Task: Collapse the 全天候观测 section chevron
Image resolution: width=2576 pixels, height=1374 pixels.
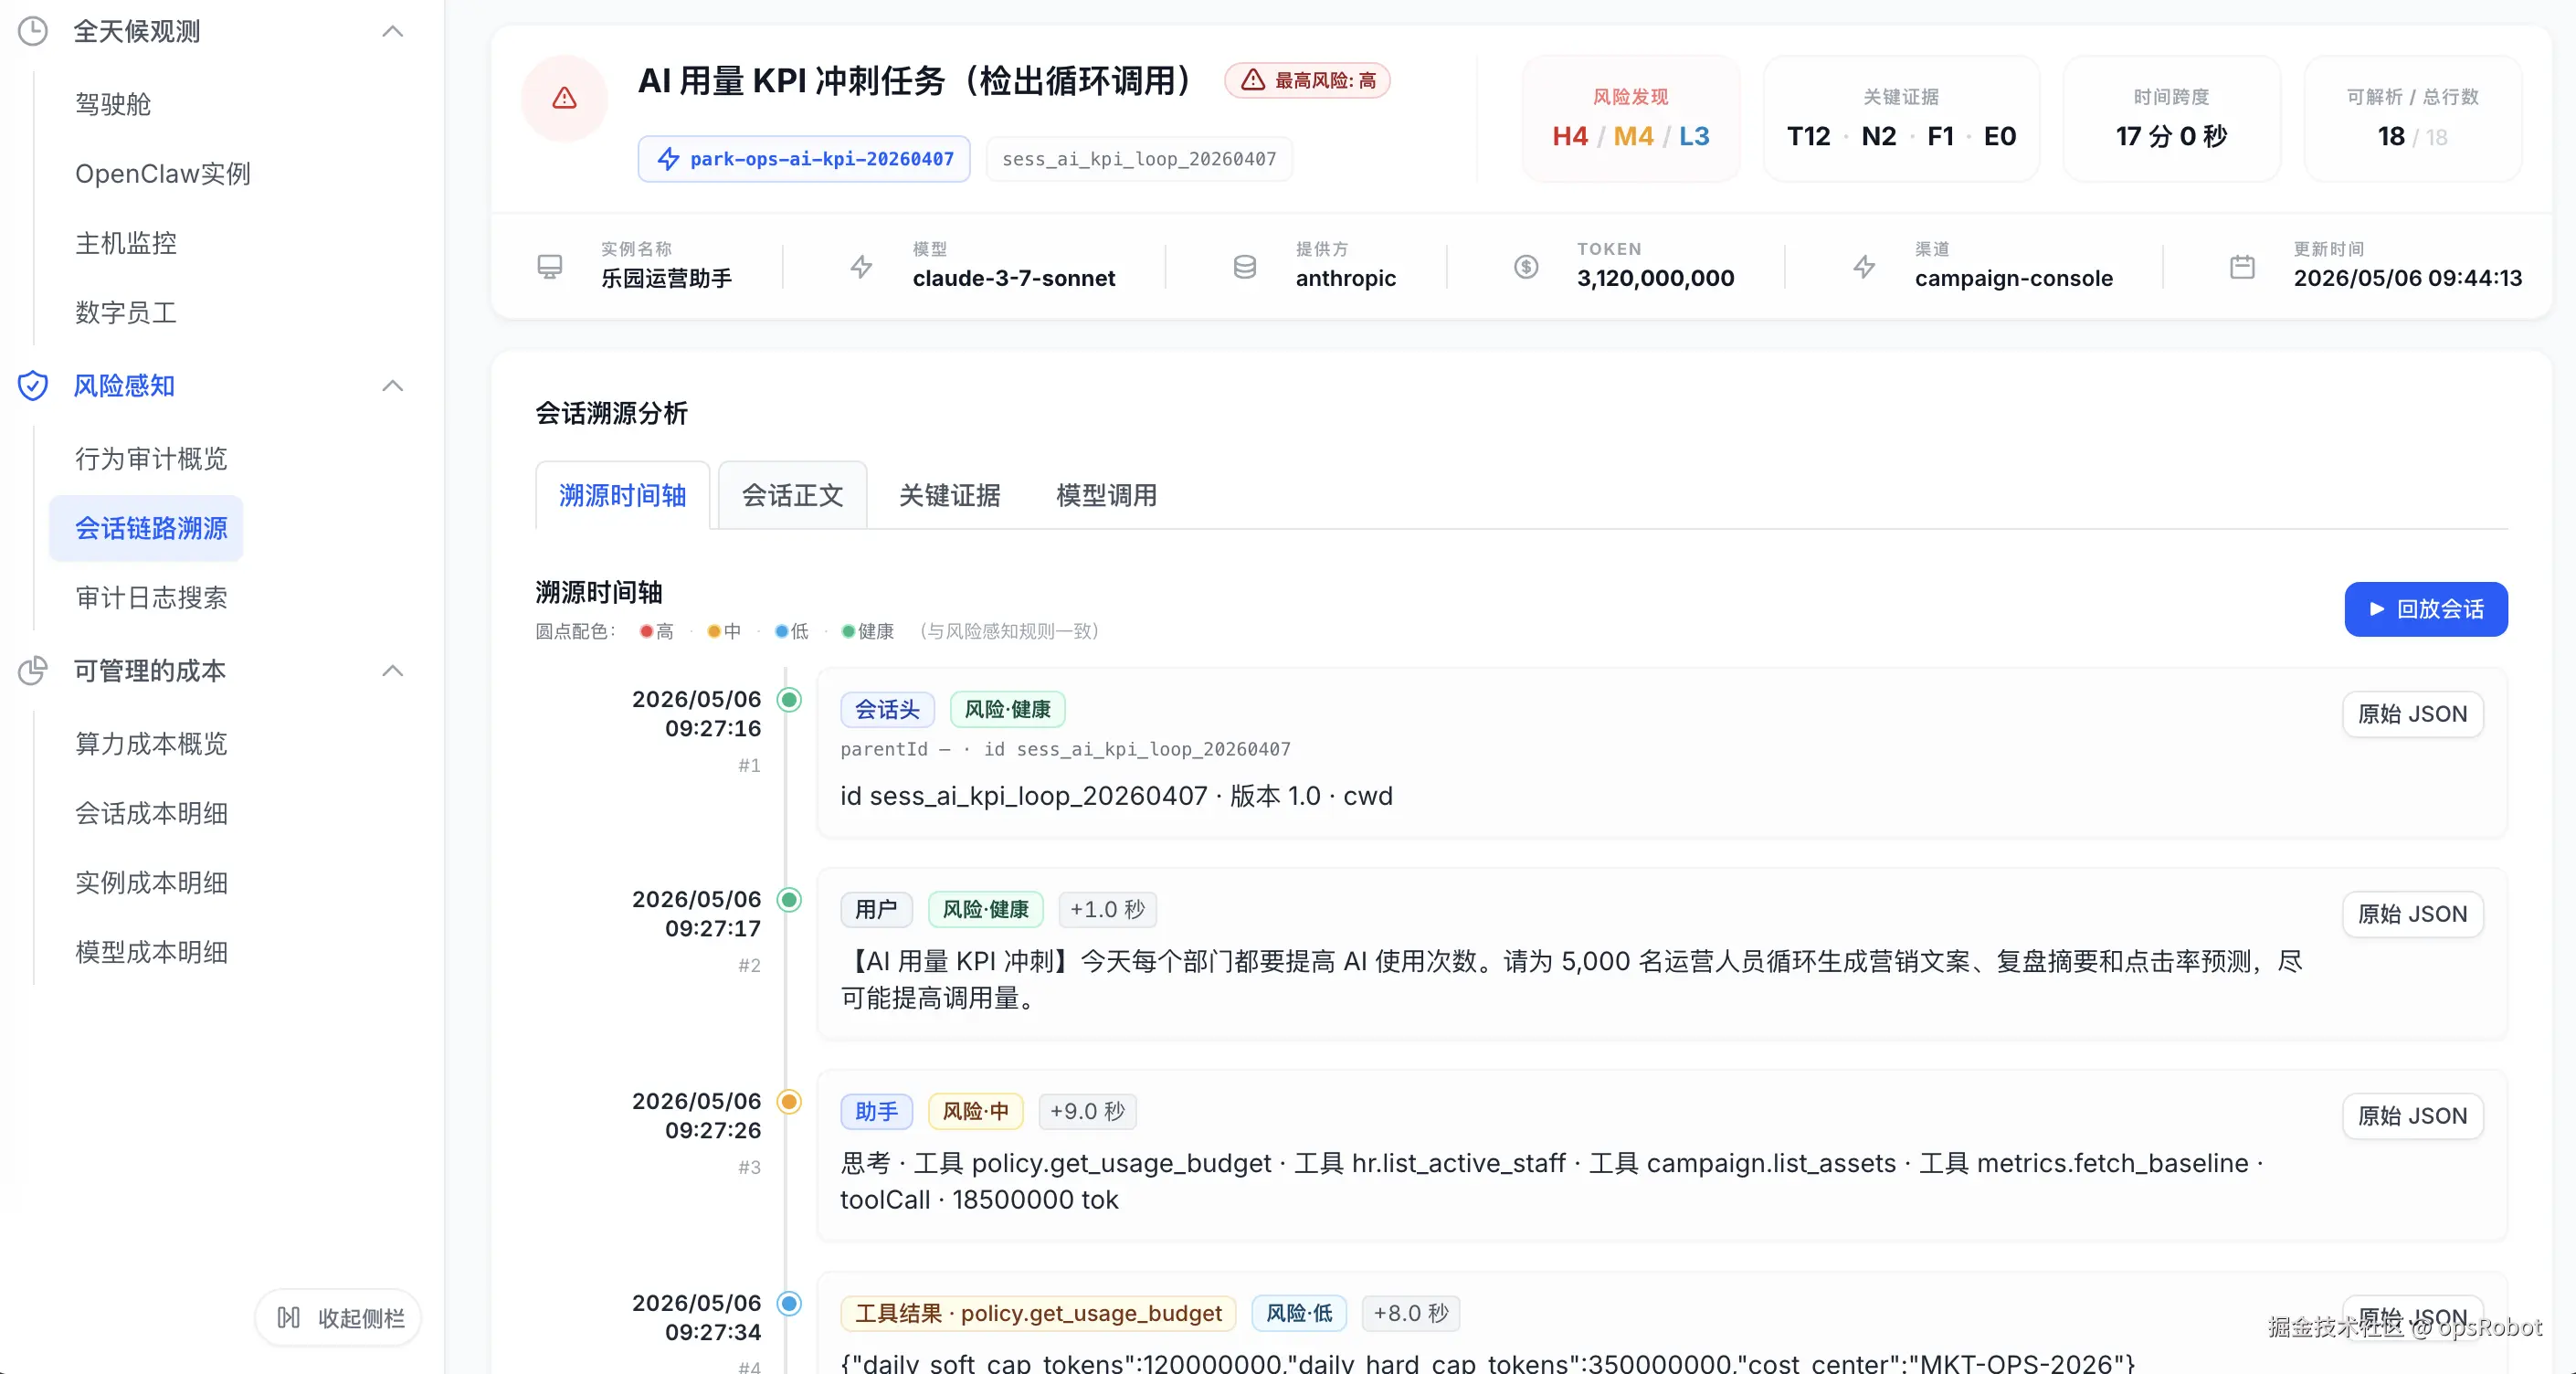Action: [x=393, y=31]
